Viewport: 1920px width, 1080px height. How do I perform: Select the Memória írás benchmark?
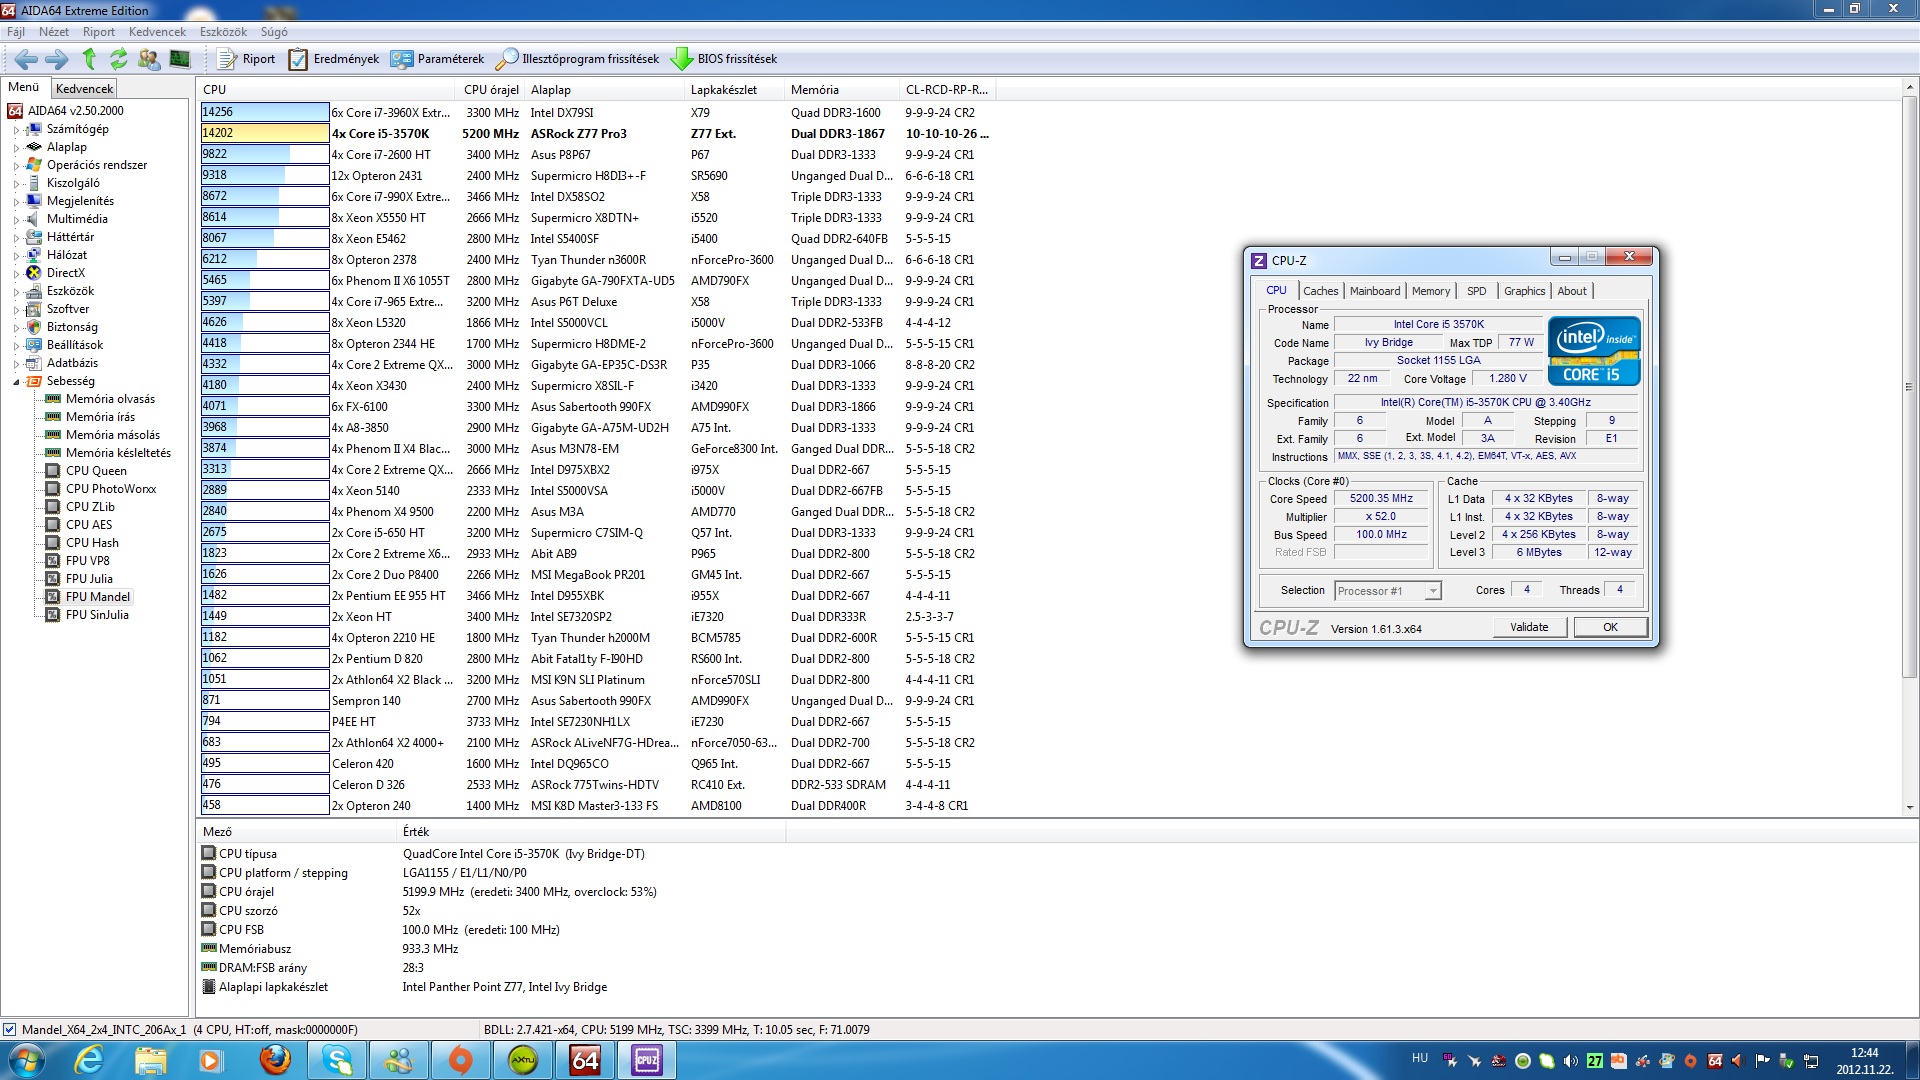coord(100,417)
